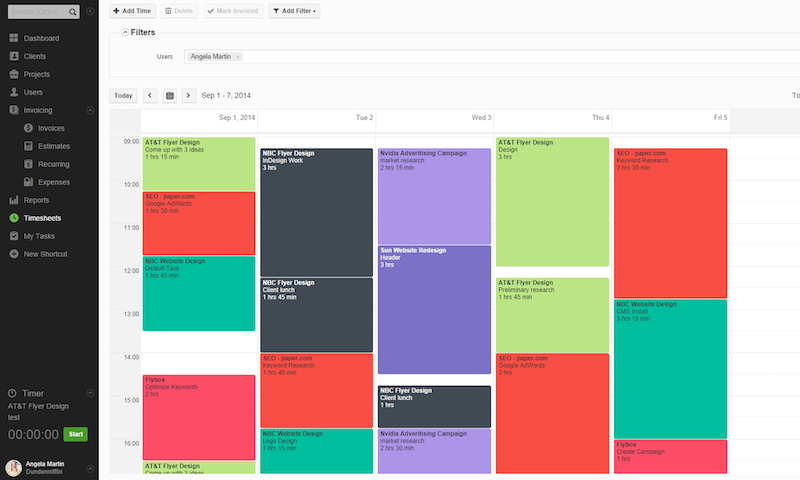Viewport: 800px width, 480px height.
Task: Click the Expenses icon
Action: [x=29, y=182]
